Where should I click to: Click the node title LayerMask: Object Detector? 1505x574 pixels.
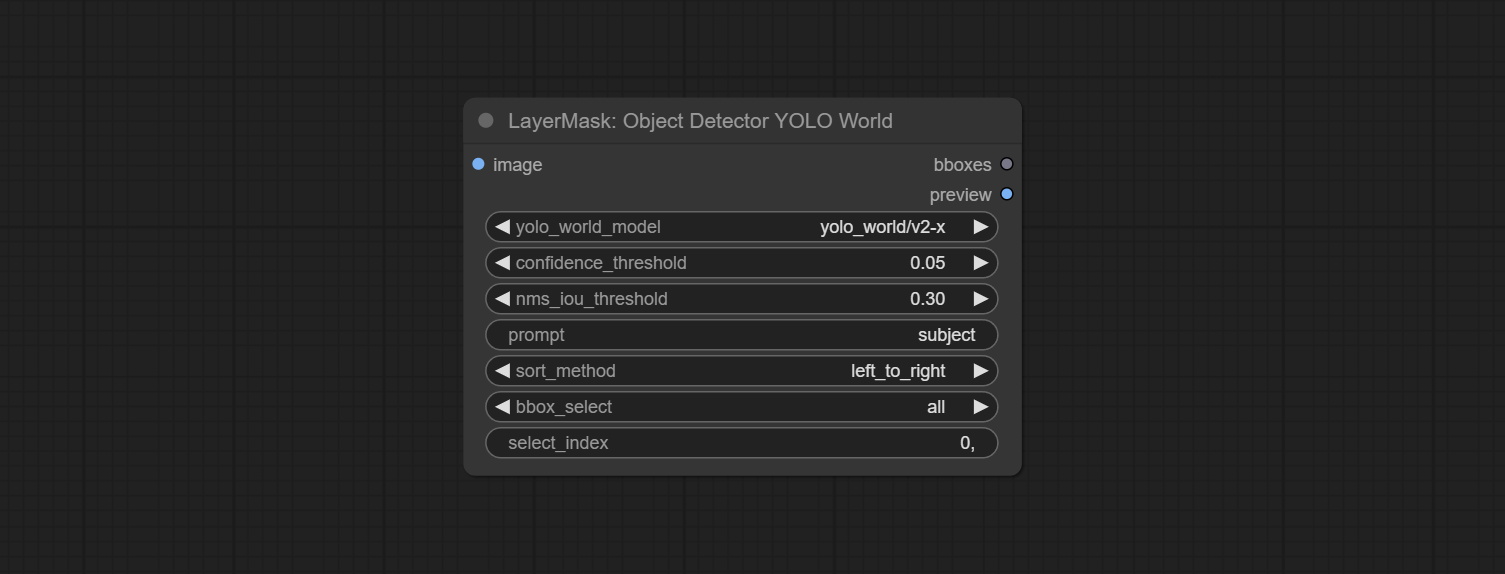tap(699, 121)
